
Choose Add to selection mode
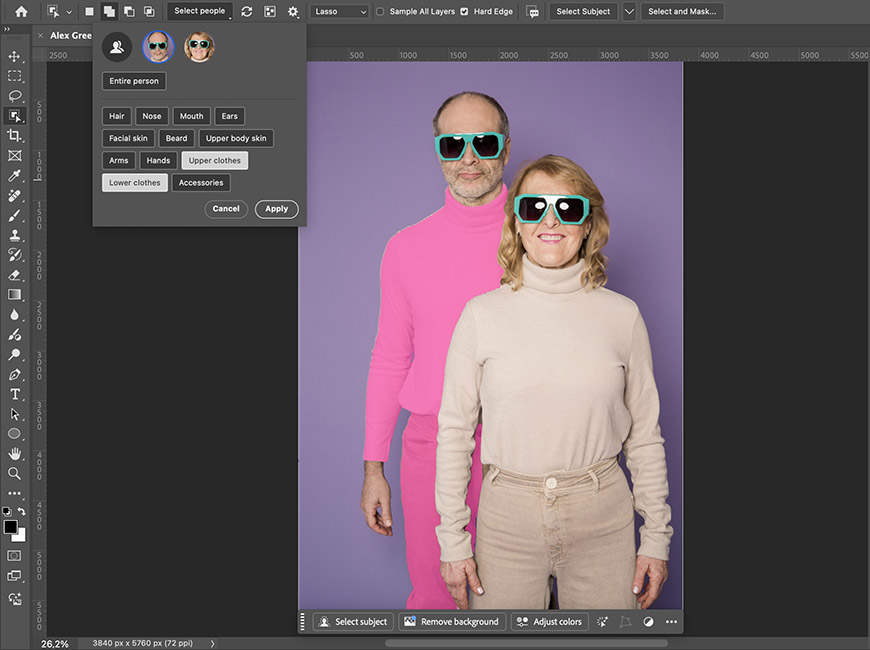point(109,11)
